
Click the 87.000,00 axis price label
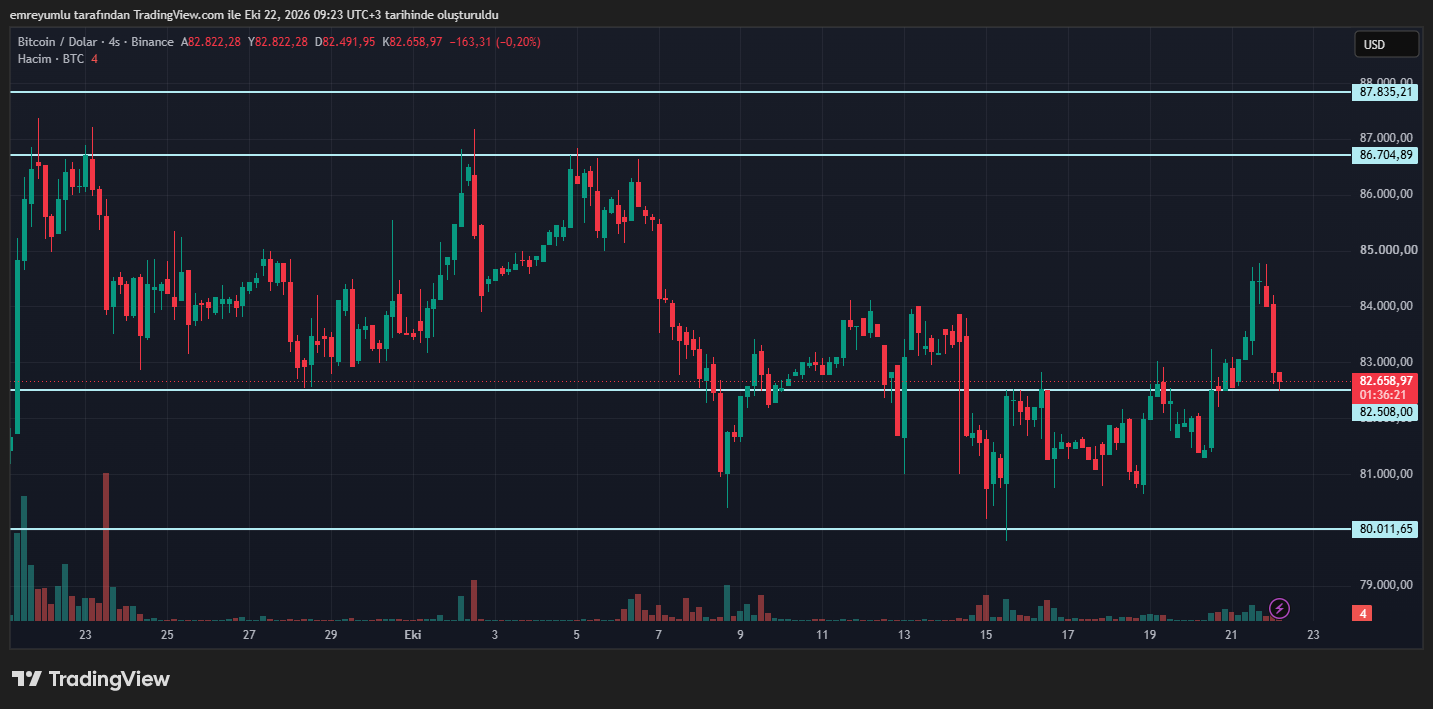[1385, 138]
